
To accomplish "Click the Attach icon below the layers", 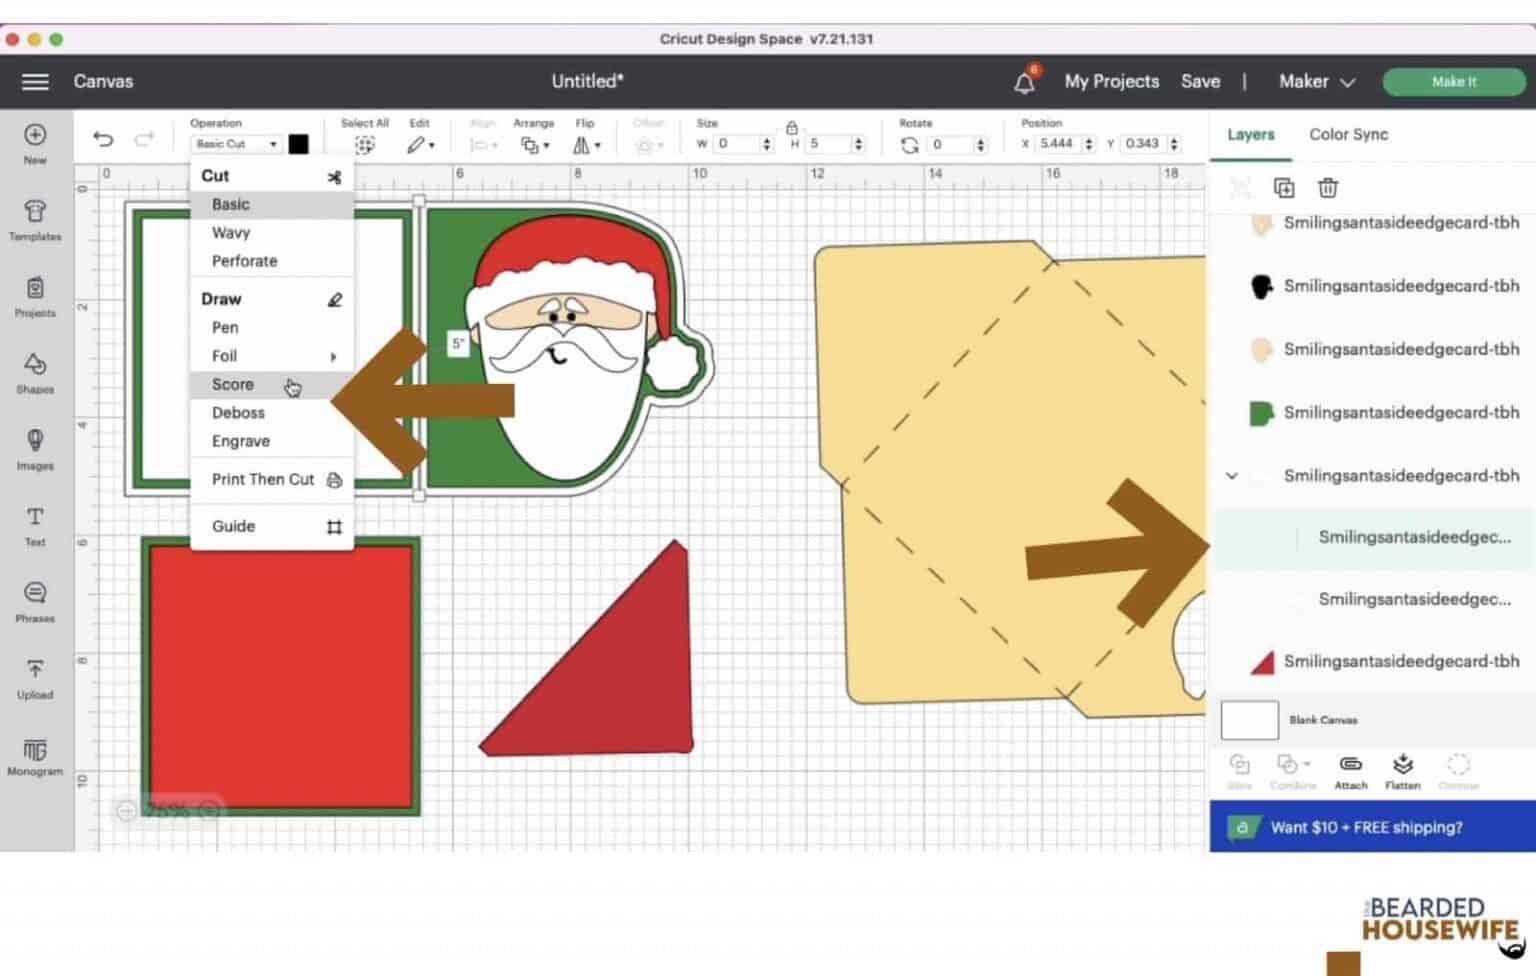I will pos(1350,769).
